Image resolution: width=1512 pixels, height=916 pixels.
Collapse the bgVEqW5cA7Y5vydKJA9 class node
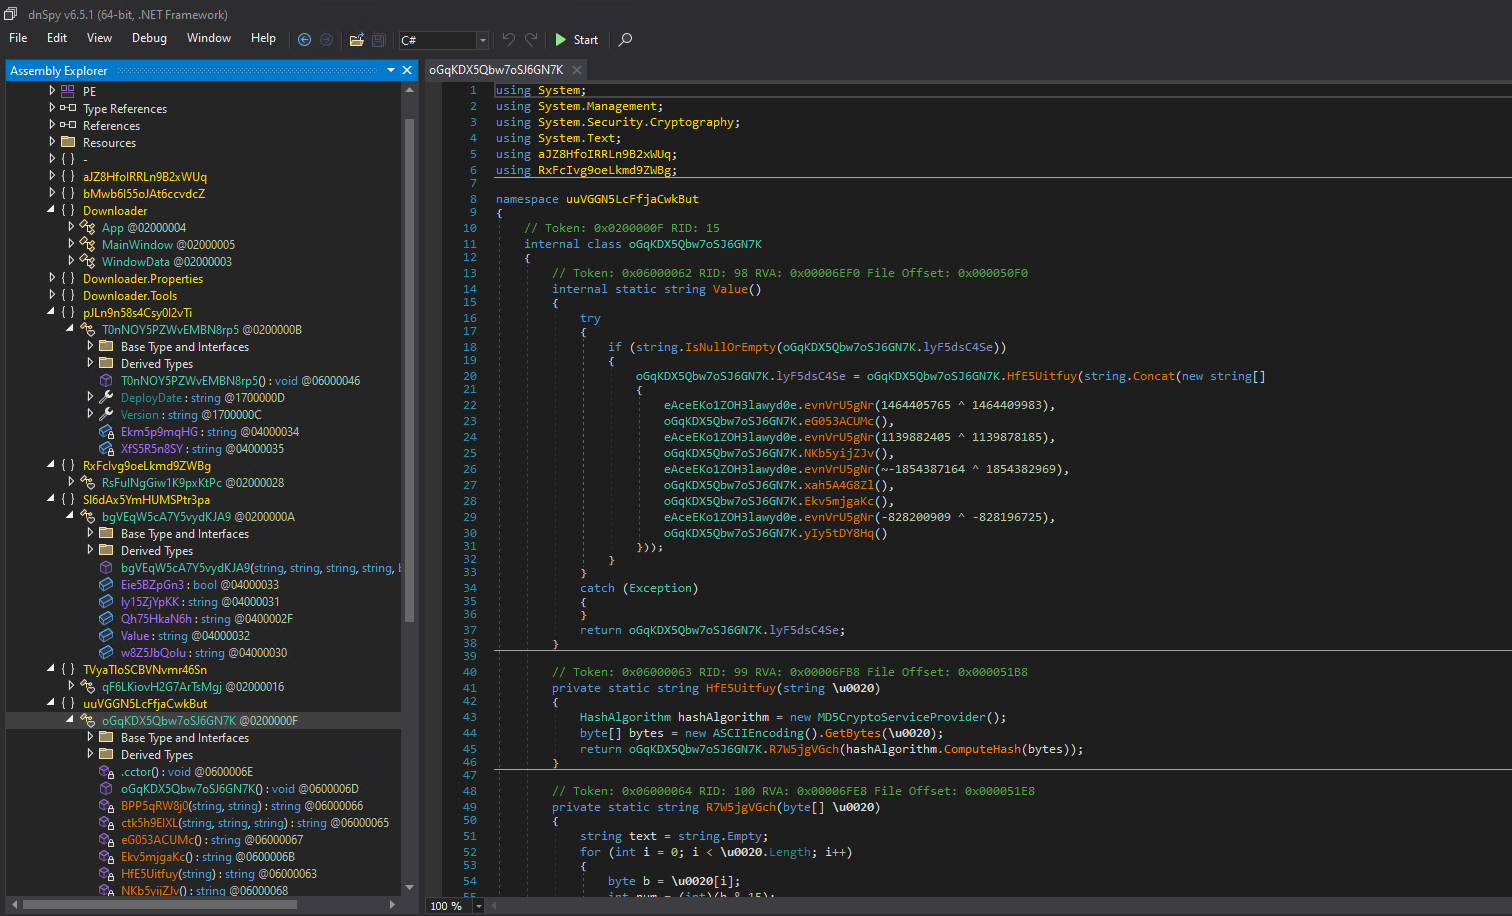click(71, 516)
